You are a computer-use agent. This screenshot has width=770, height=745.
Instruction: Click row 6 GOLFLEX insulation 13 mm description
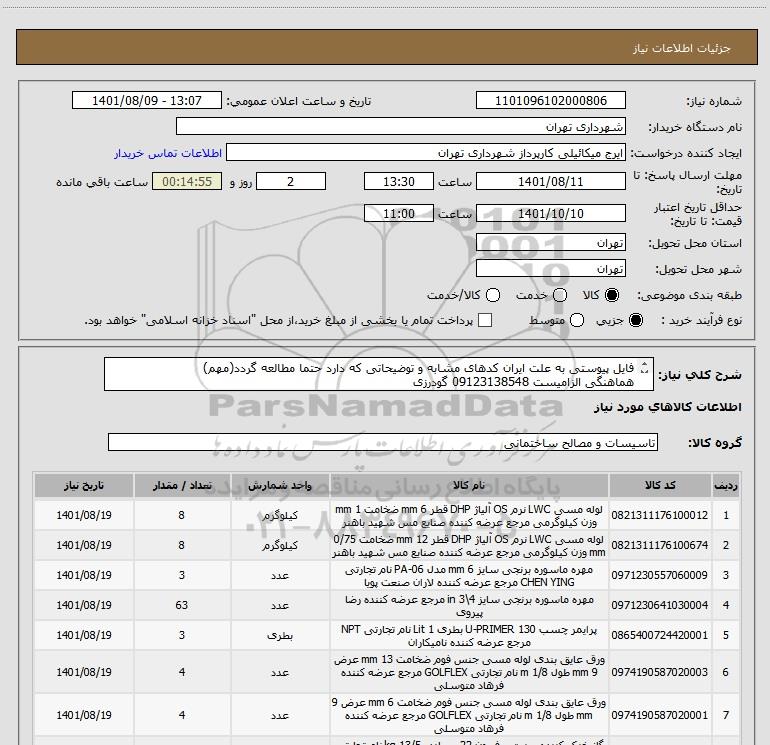pyautogui.click(x=468, y=672)
